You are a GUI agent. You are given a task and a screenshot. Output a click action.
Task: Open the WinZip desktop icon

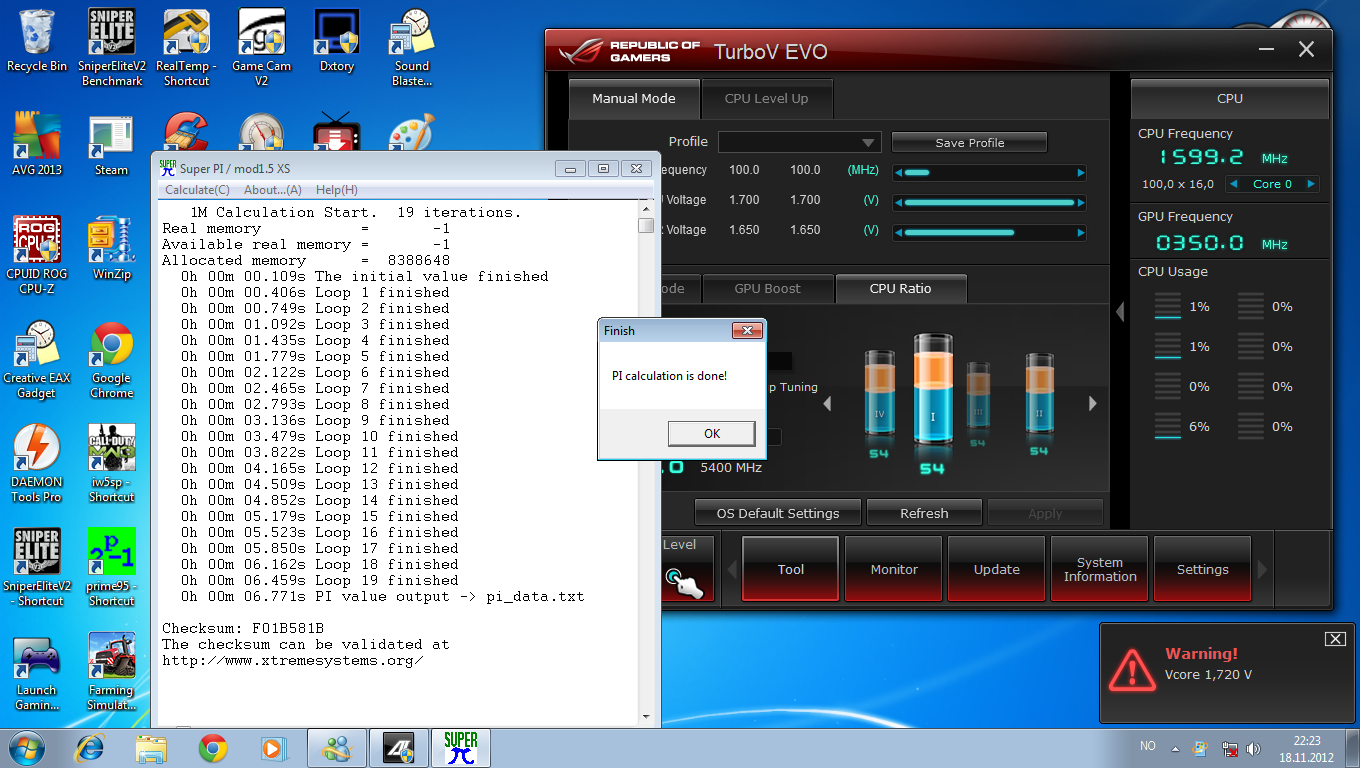point(111,249)
